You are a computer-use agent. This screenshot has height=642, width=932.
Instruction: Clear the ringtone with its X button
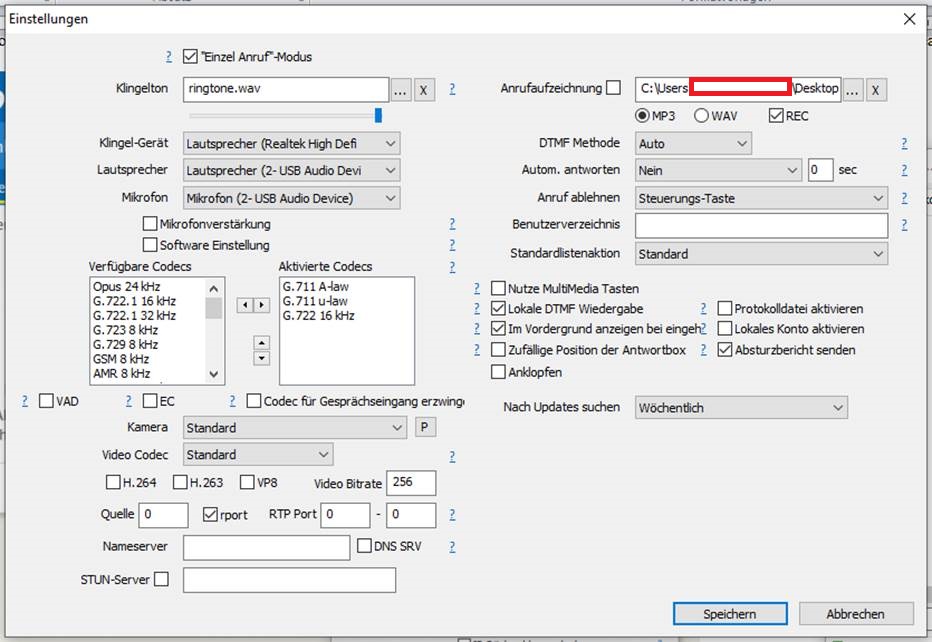pos(424,89)
